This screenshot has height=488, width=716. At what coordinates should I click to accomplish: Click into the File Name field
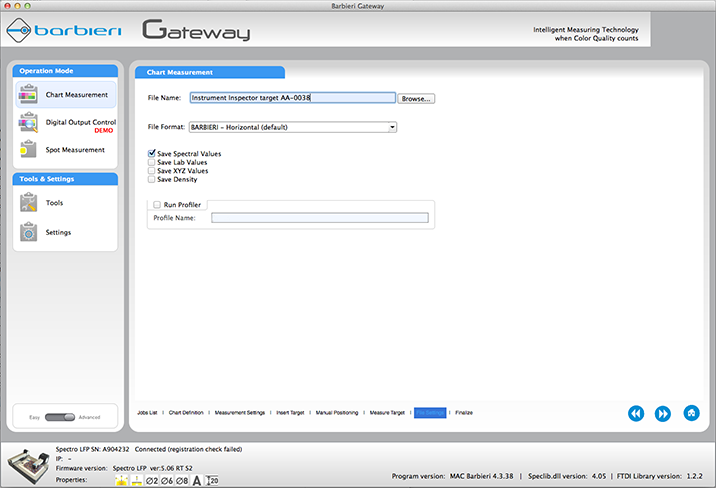293,98
